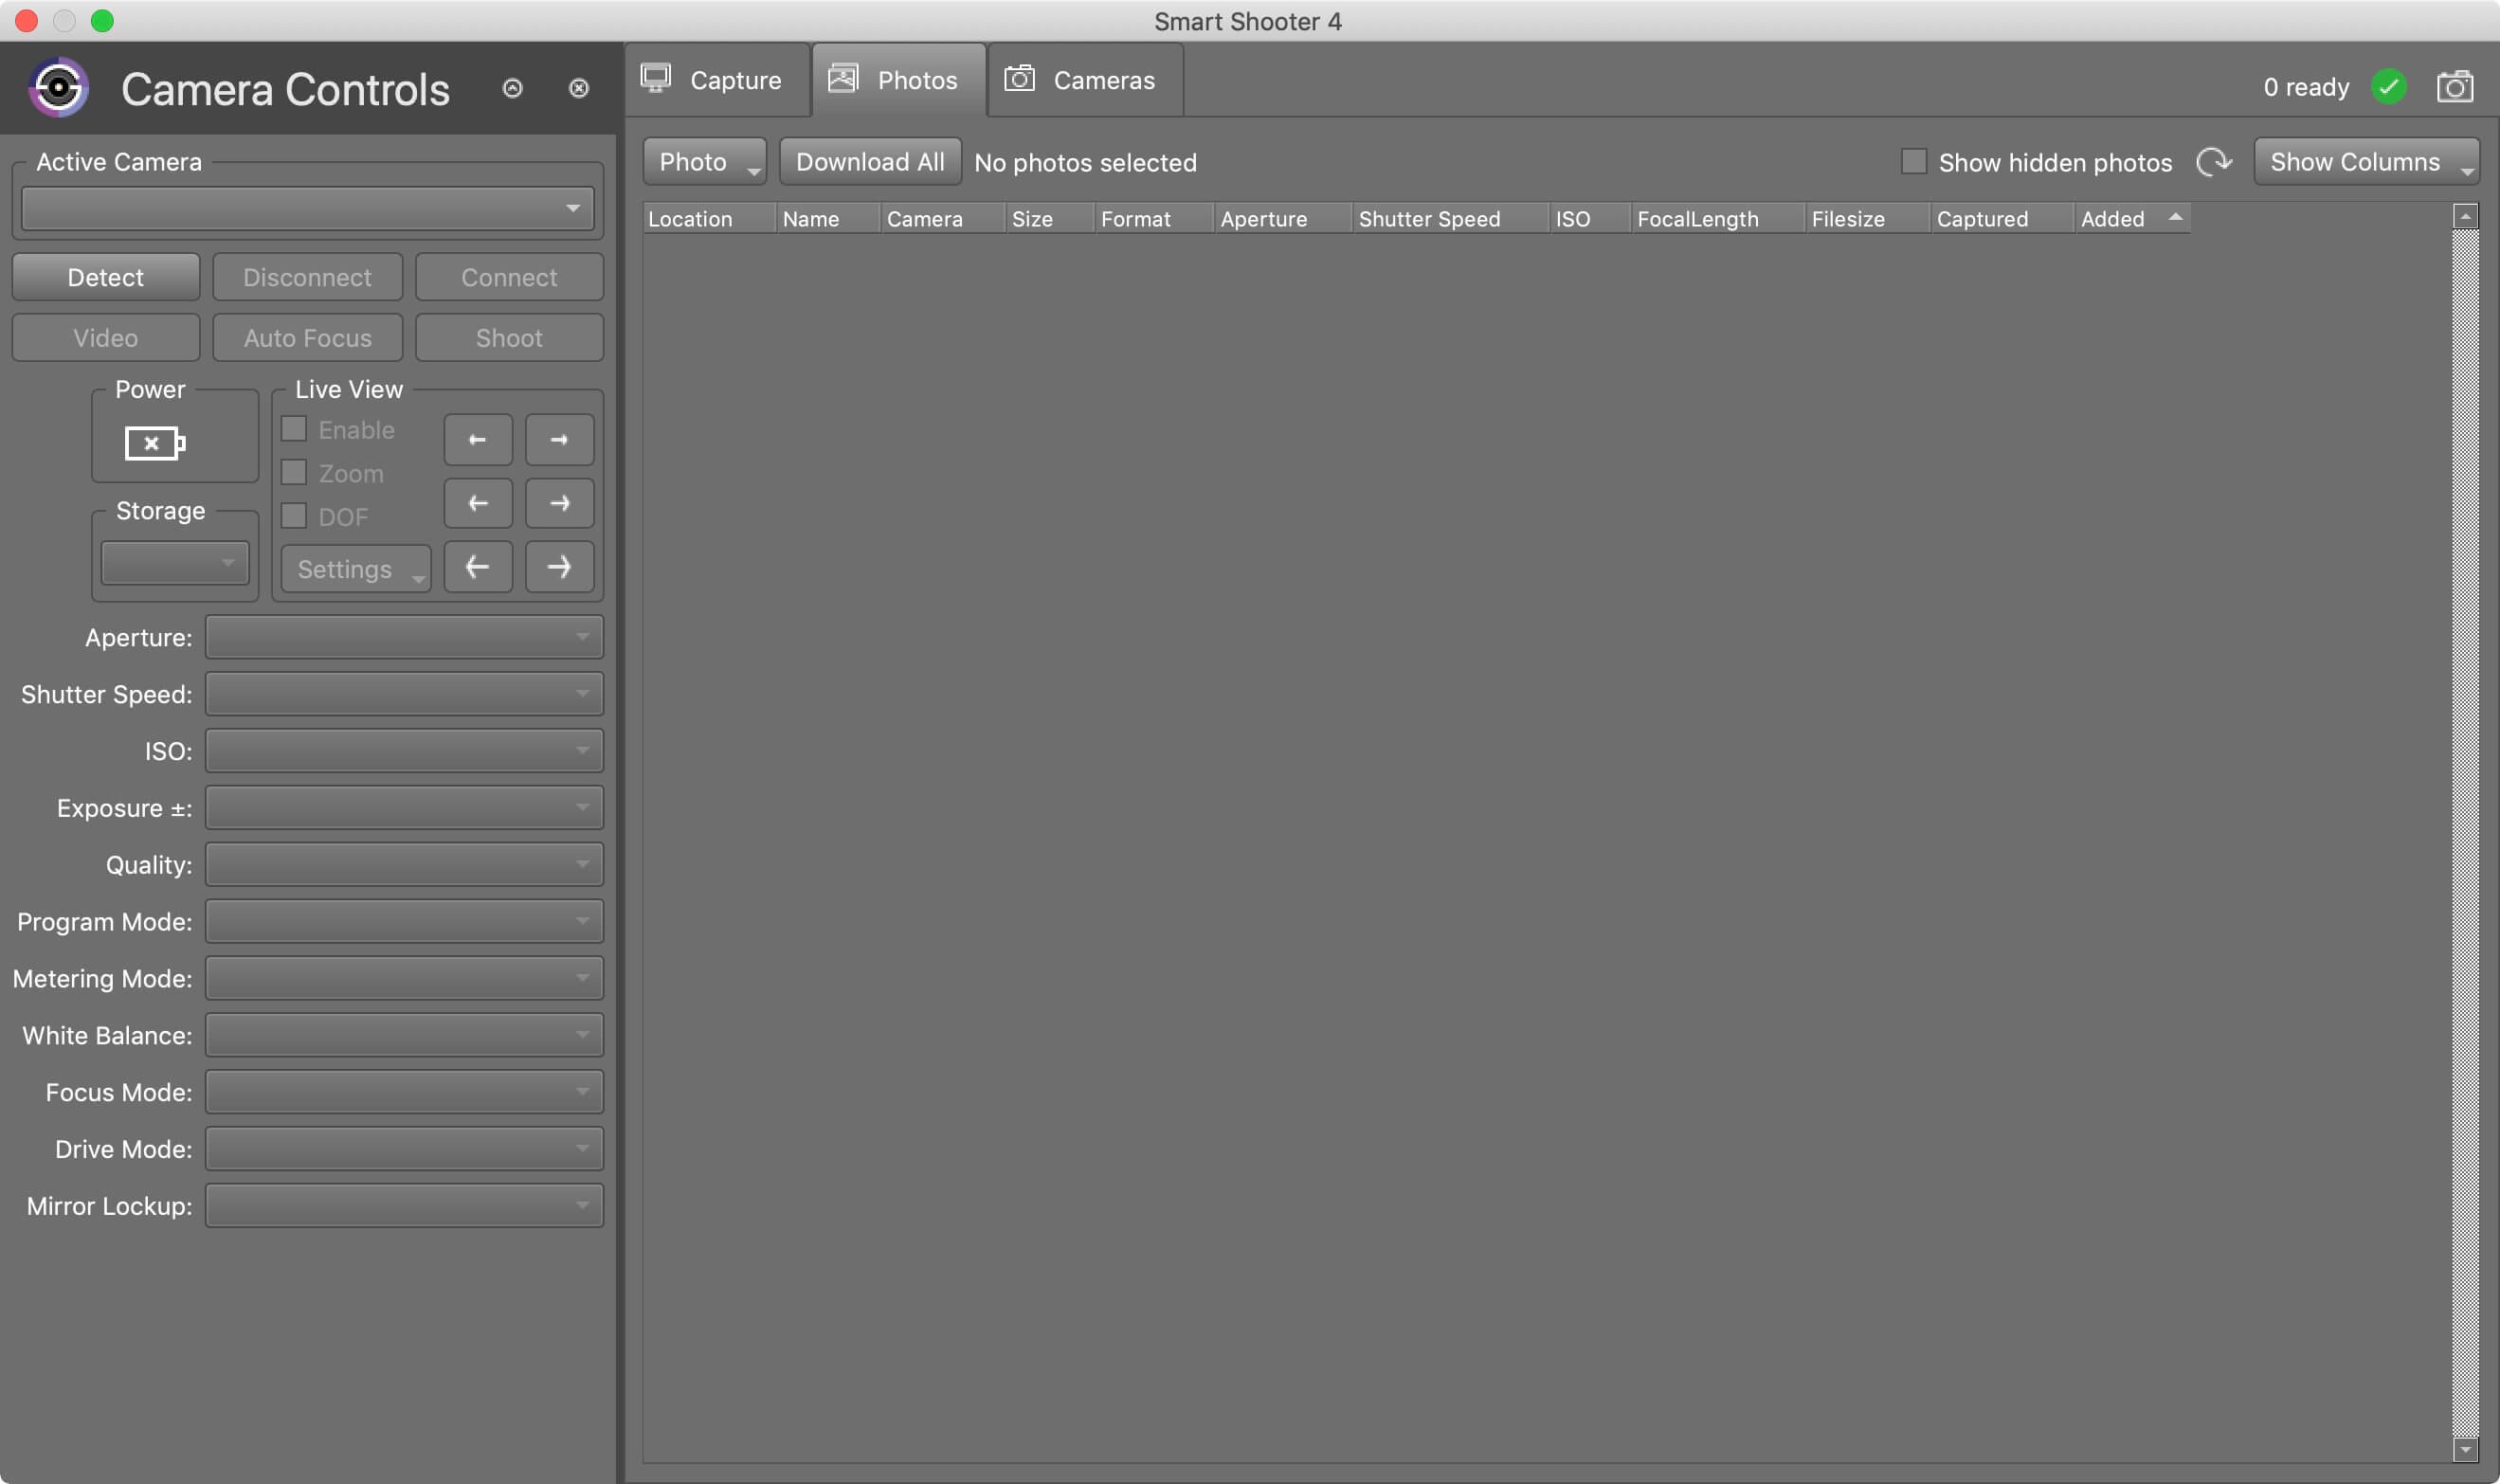The height and width of the screenshot is (1484, 2500).
Task: Click the medium left arrow in Live View
Action: (x=478, y=503)
